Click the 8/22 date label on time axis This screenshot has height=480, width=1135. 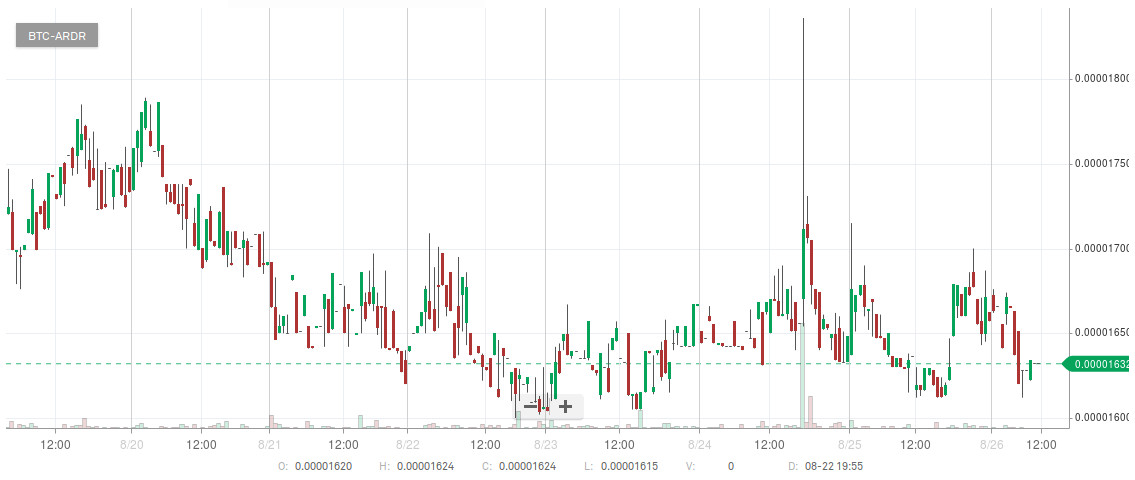408,444
